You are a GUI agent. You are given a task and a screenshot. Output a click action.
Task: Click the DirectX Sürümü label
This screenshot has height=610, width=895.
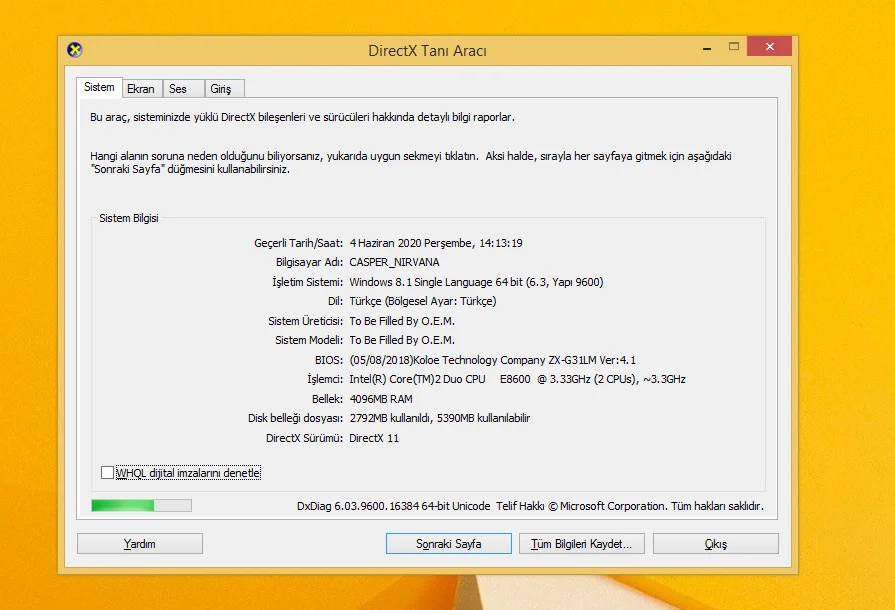[305, 438]
